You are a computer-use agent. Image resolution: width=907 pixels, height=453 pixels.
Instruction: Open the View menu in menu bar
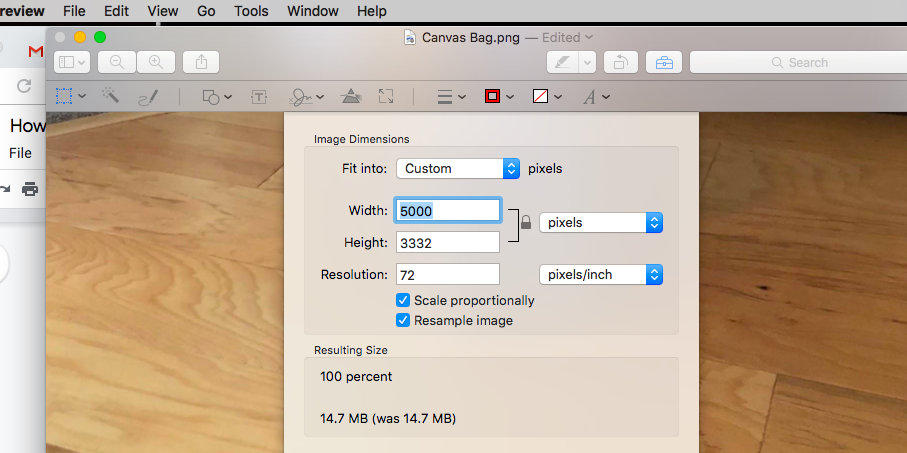pyautogui.click(x=162, y=11)
